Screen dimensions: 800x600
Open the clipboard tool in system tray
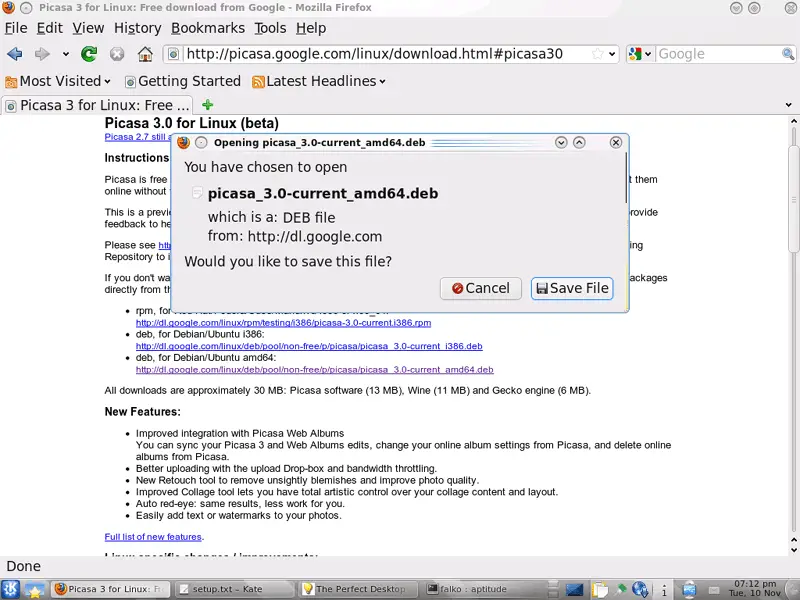pyautogui.click(x=600, y=590)
